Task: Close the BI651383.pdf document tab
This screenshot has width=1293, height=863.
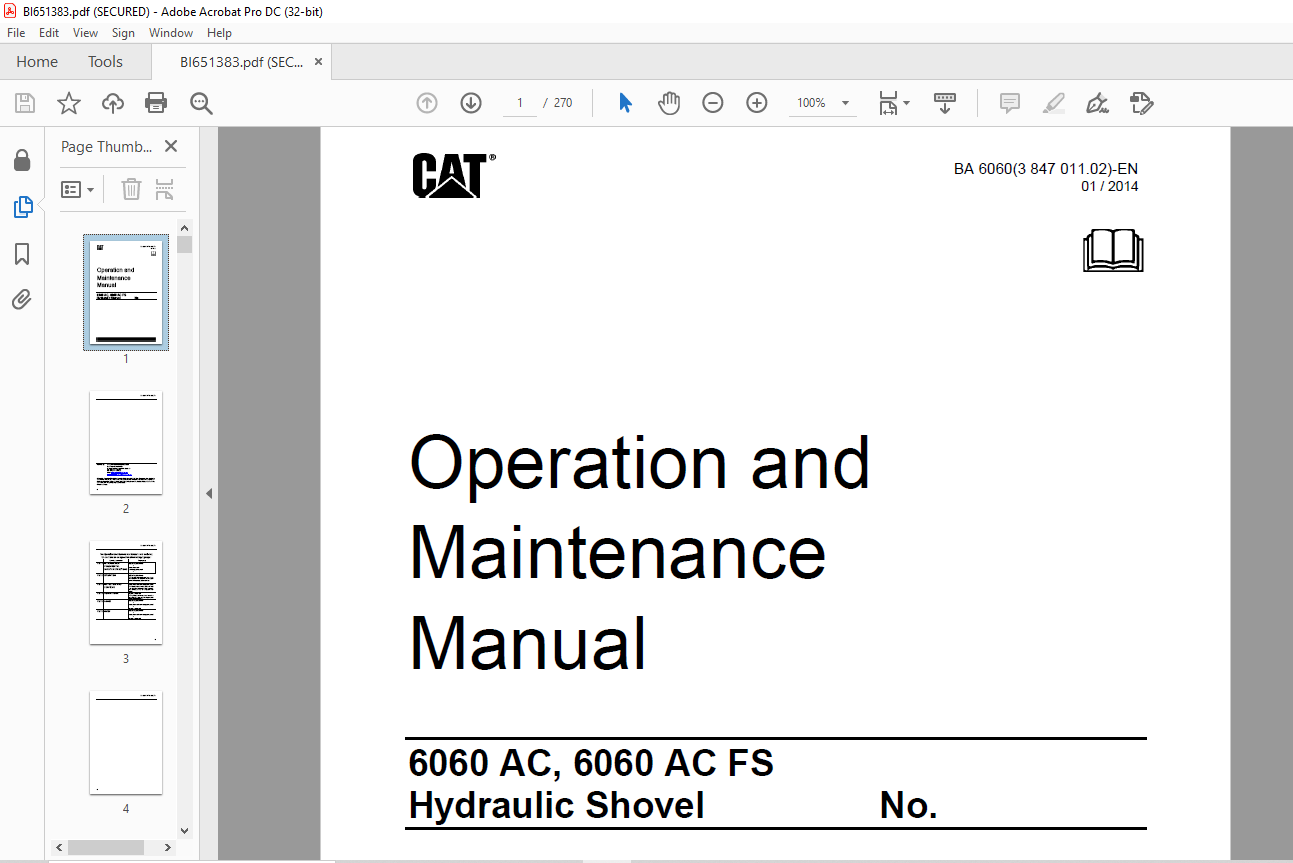Action: [319, 62]
